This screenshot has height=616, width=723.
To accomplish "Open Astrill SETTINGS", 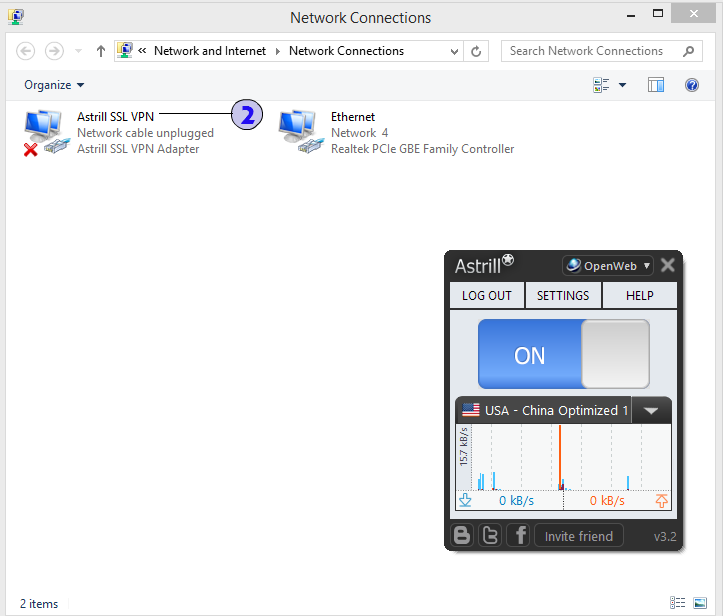I will coord(563,295).
